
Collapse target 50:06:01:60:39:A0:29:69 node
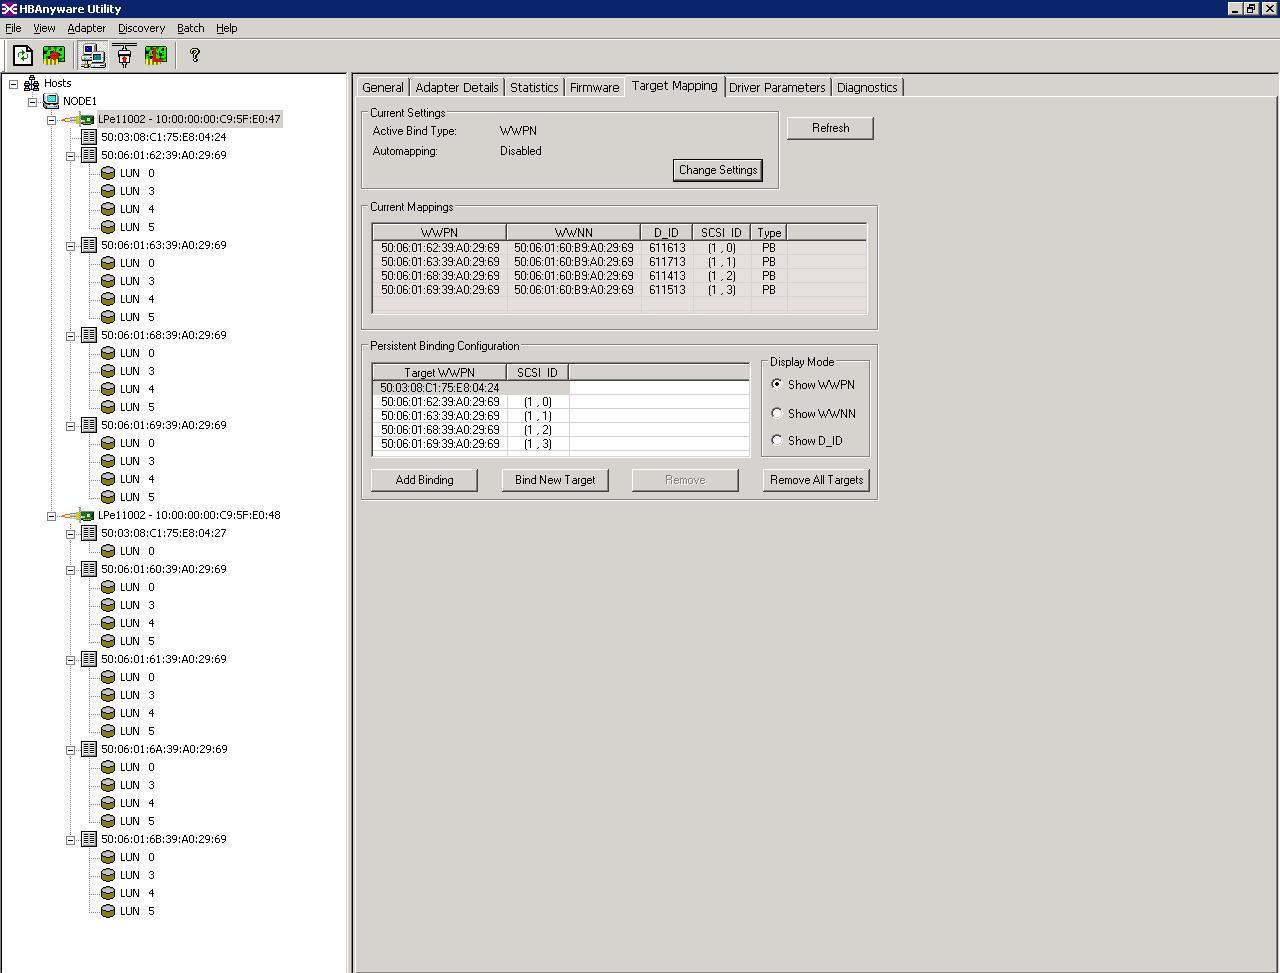71,570
